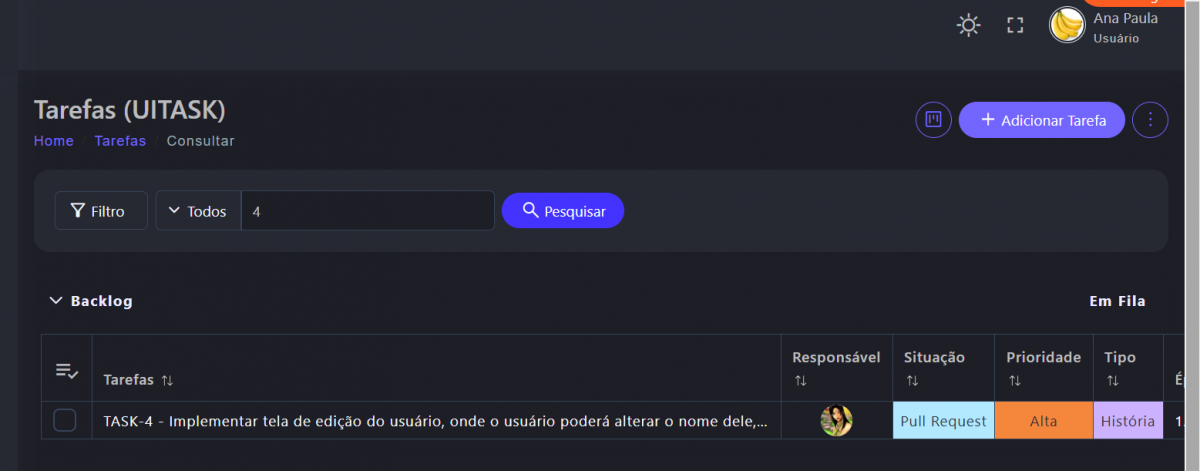Navigate to the Tarefas breadcrumb link
The image size is (1200, 471).
coord(120,141)
